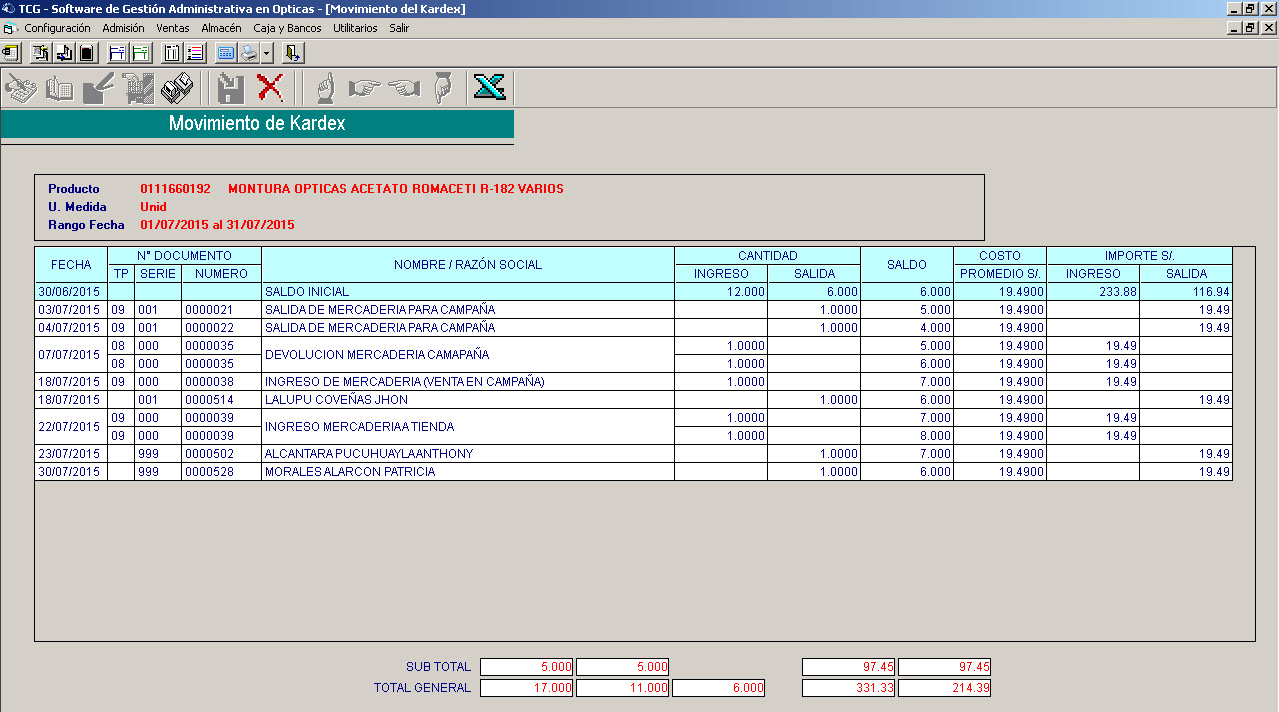The width and height of the screenshot is (1279, 712).
Task: Open the Ventas menu
Action: click(172, 28)
